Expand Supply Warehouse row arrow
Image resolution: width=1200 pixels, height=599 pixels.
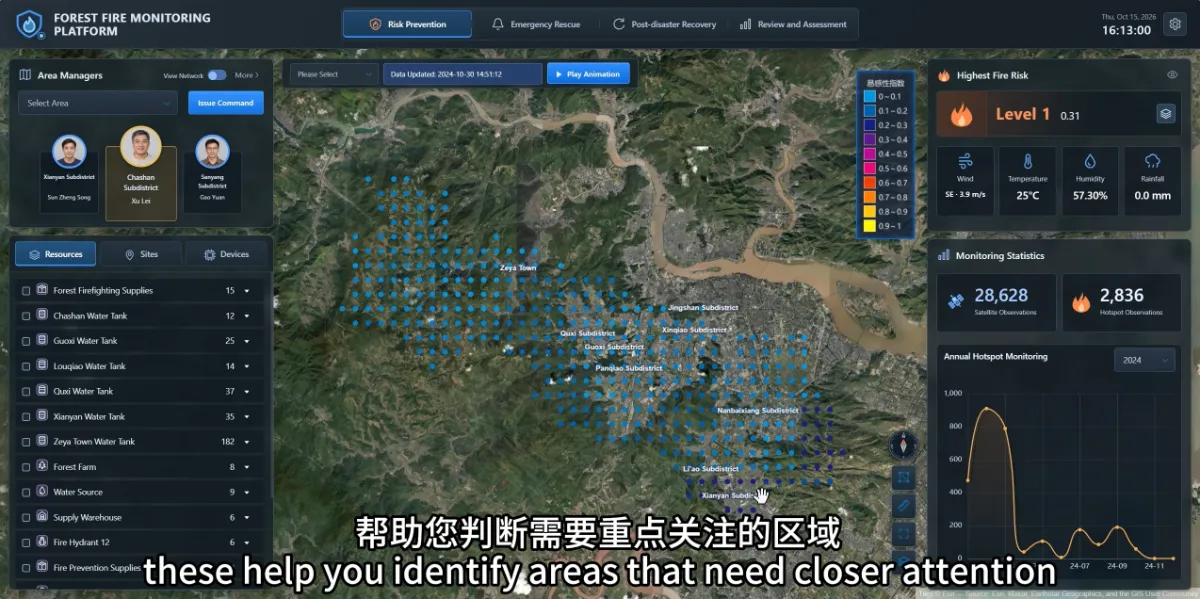[x=247, y=517]
